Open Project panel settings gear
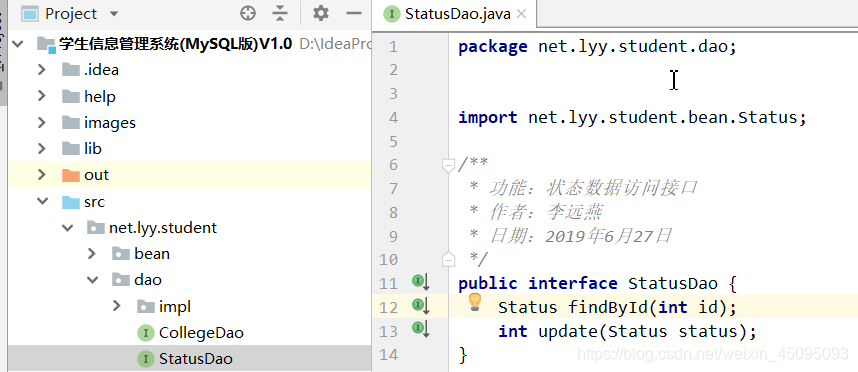 click(x=321, y=14)
